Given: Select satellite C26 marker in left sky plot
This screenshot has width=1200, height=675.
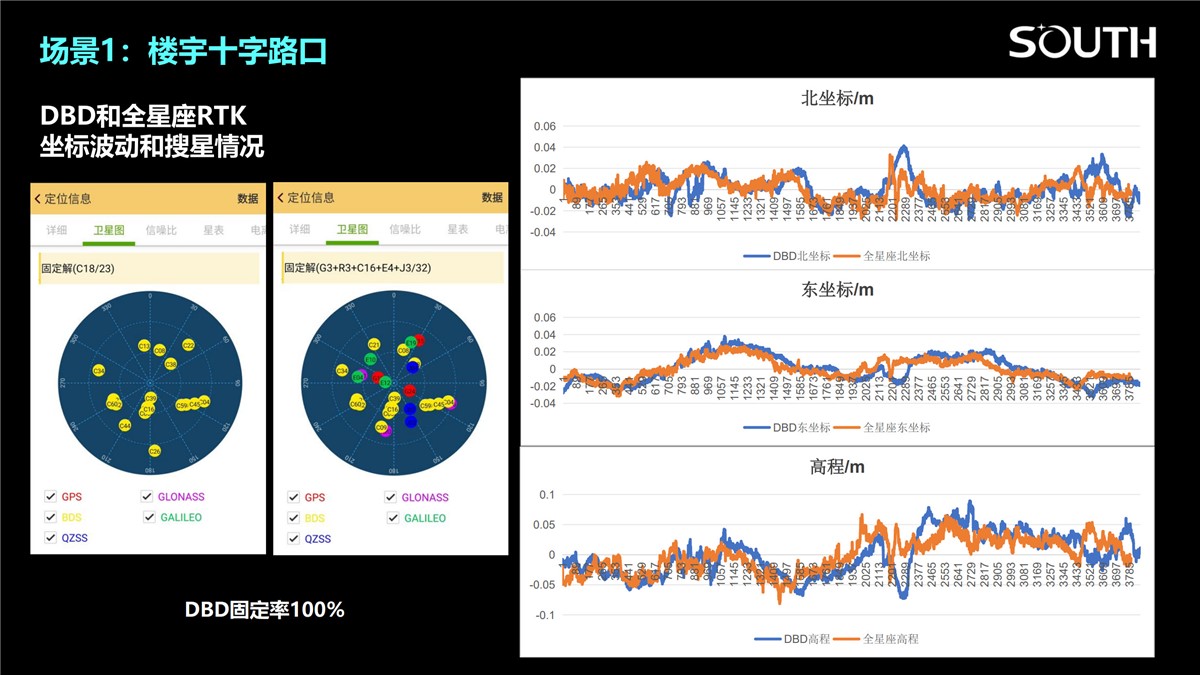Looking at the screenshot, I should tap(155, 451).
